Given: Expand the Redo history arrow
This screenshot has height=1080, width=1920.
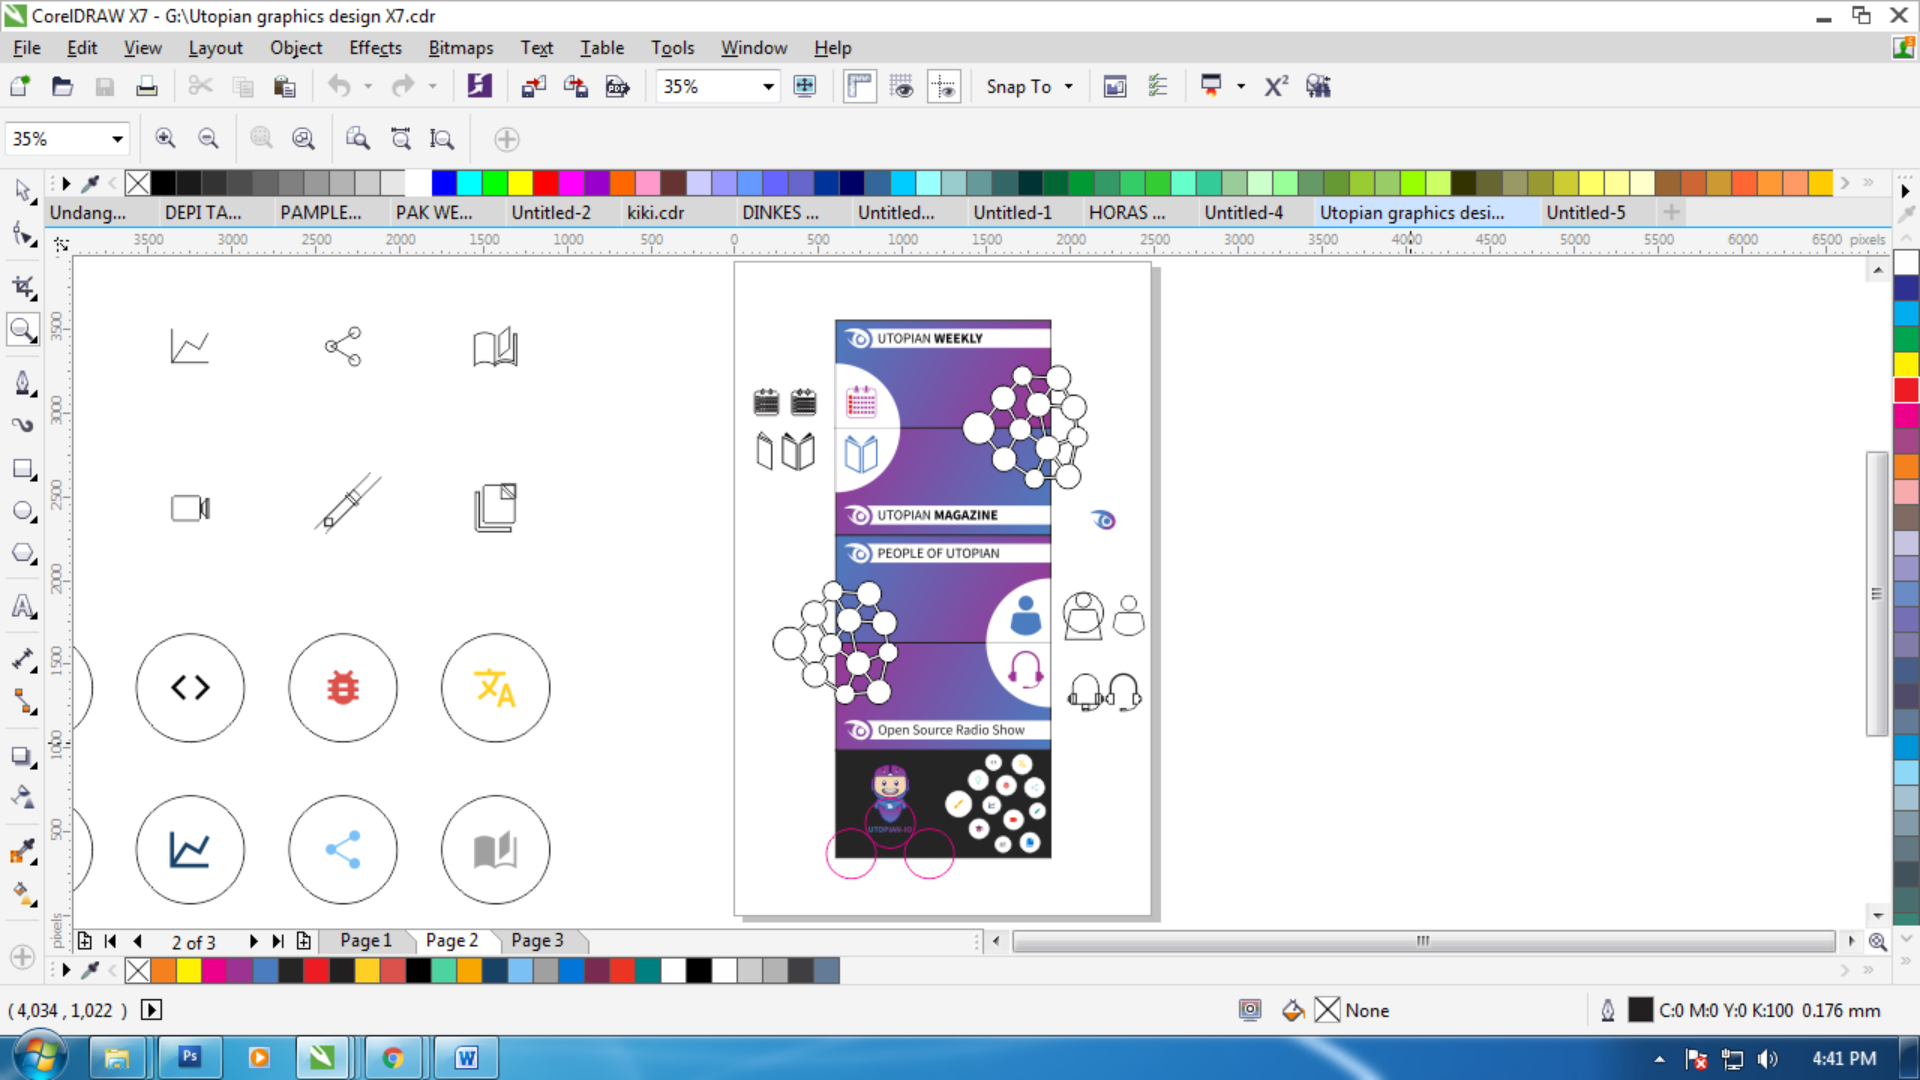Looking at the screenshot, I should (x=433, y=87).
